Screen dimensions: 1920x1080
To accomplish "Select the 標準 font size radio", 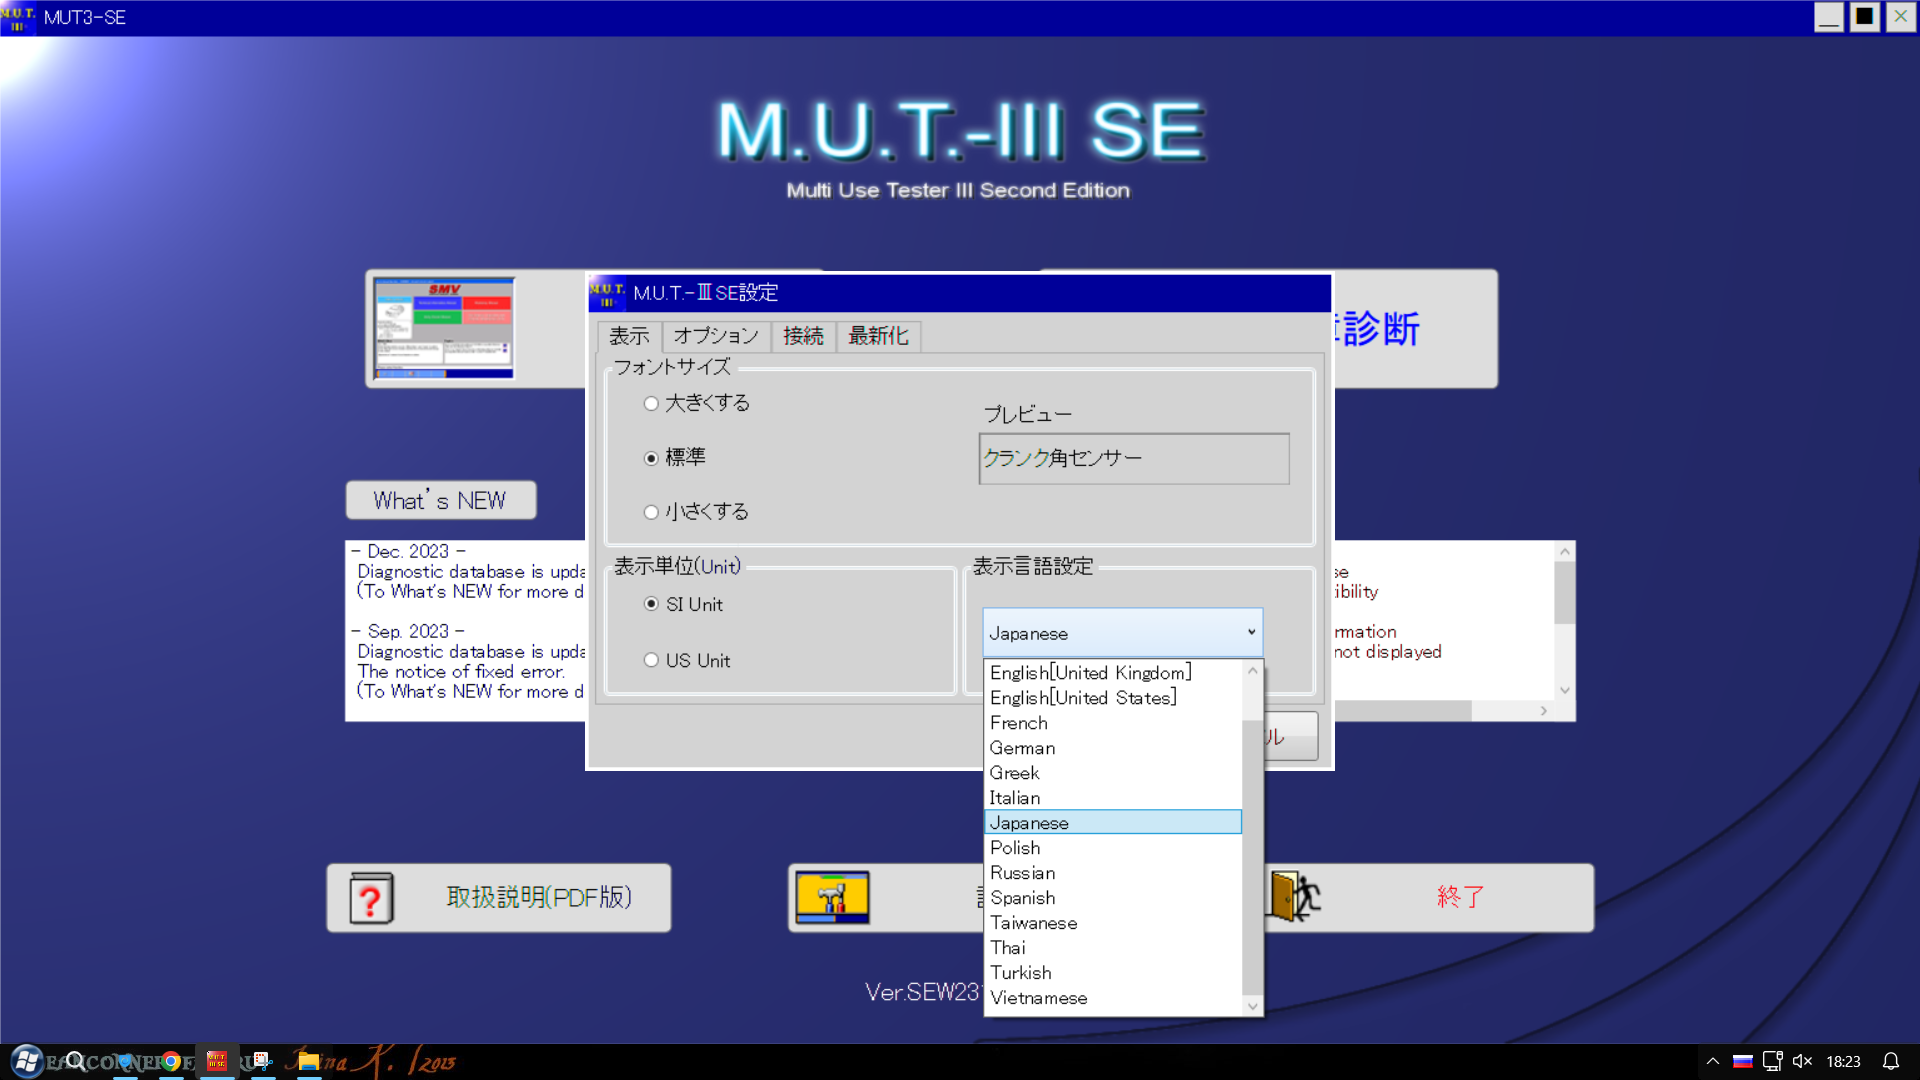I will coord(651,458).
